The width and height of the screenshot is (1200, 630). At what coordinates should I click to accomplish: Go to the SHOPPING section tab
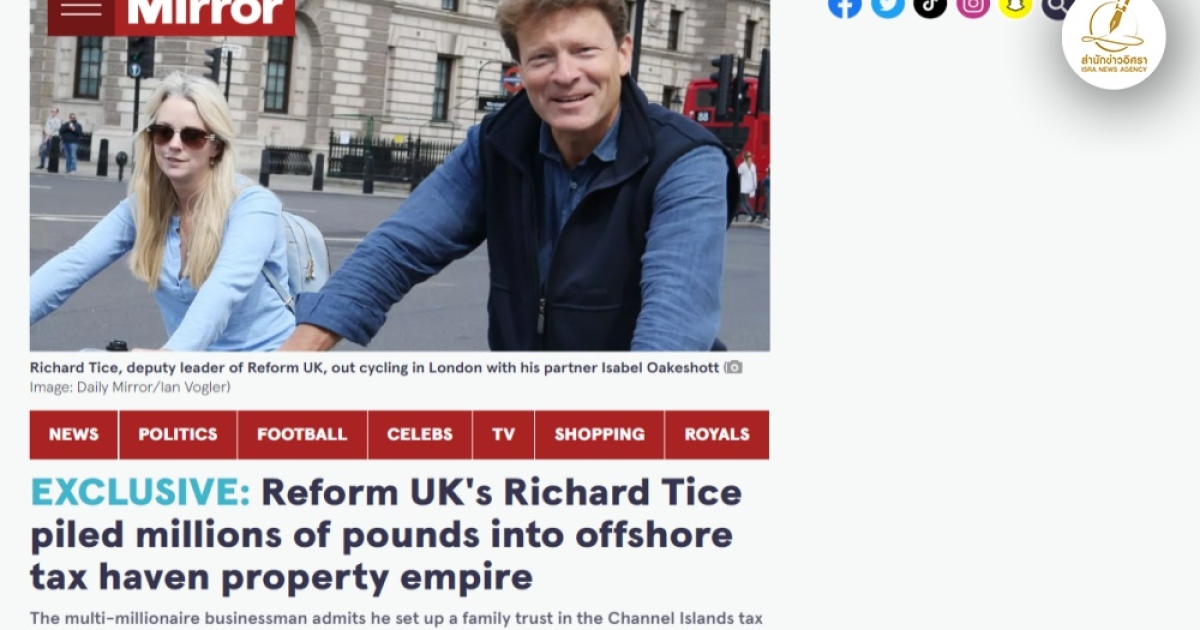coord(599,435)
